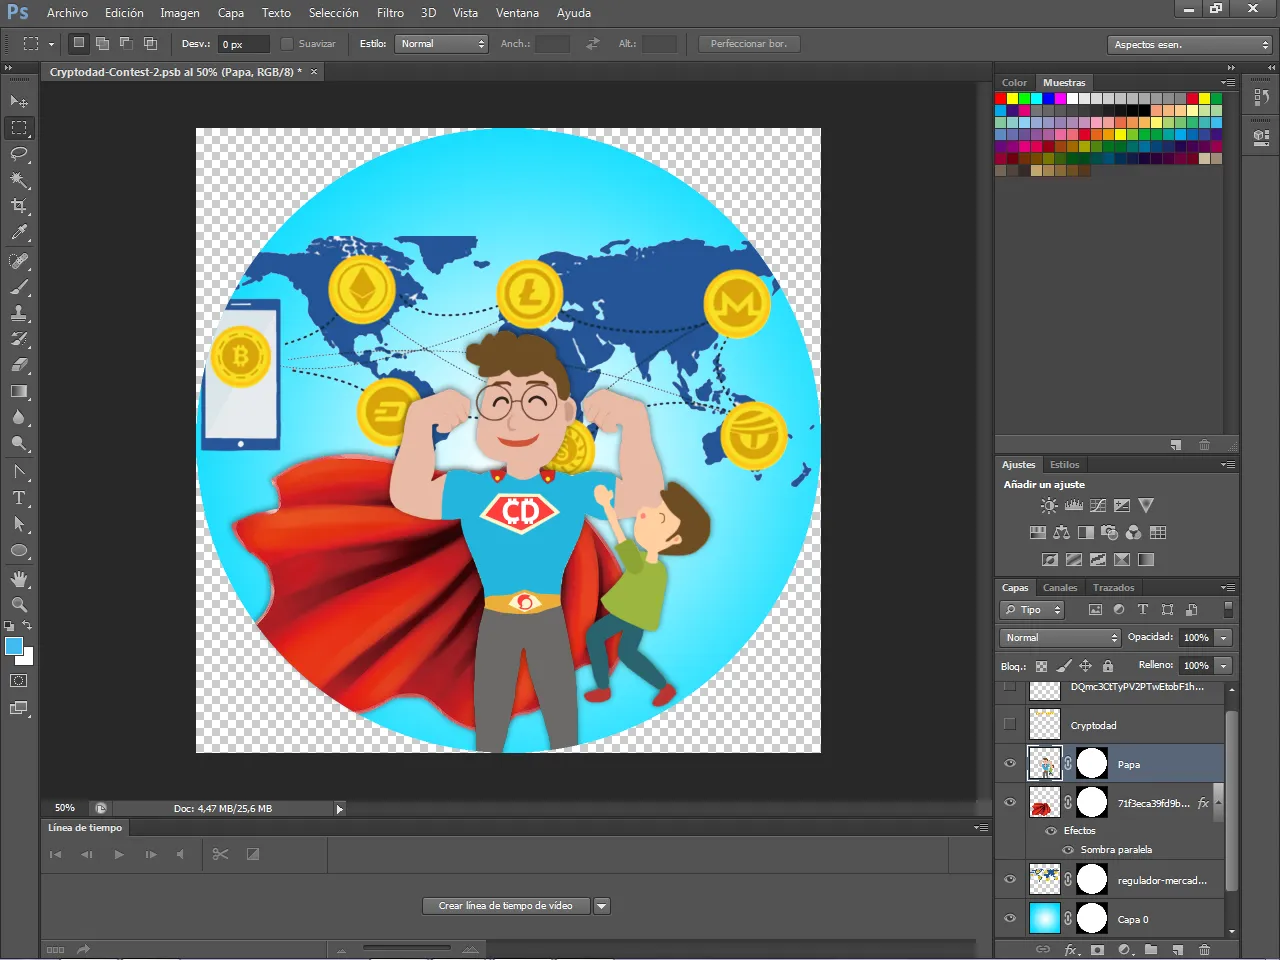
Task: Open the Opacidad slider arrow
Action: point(1224,638)
